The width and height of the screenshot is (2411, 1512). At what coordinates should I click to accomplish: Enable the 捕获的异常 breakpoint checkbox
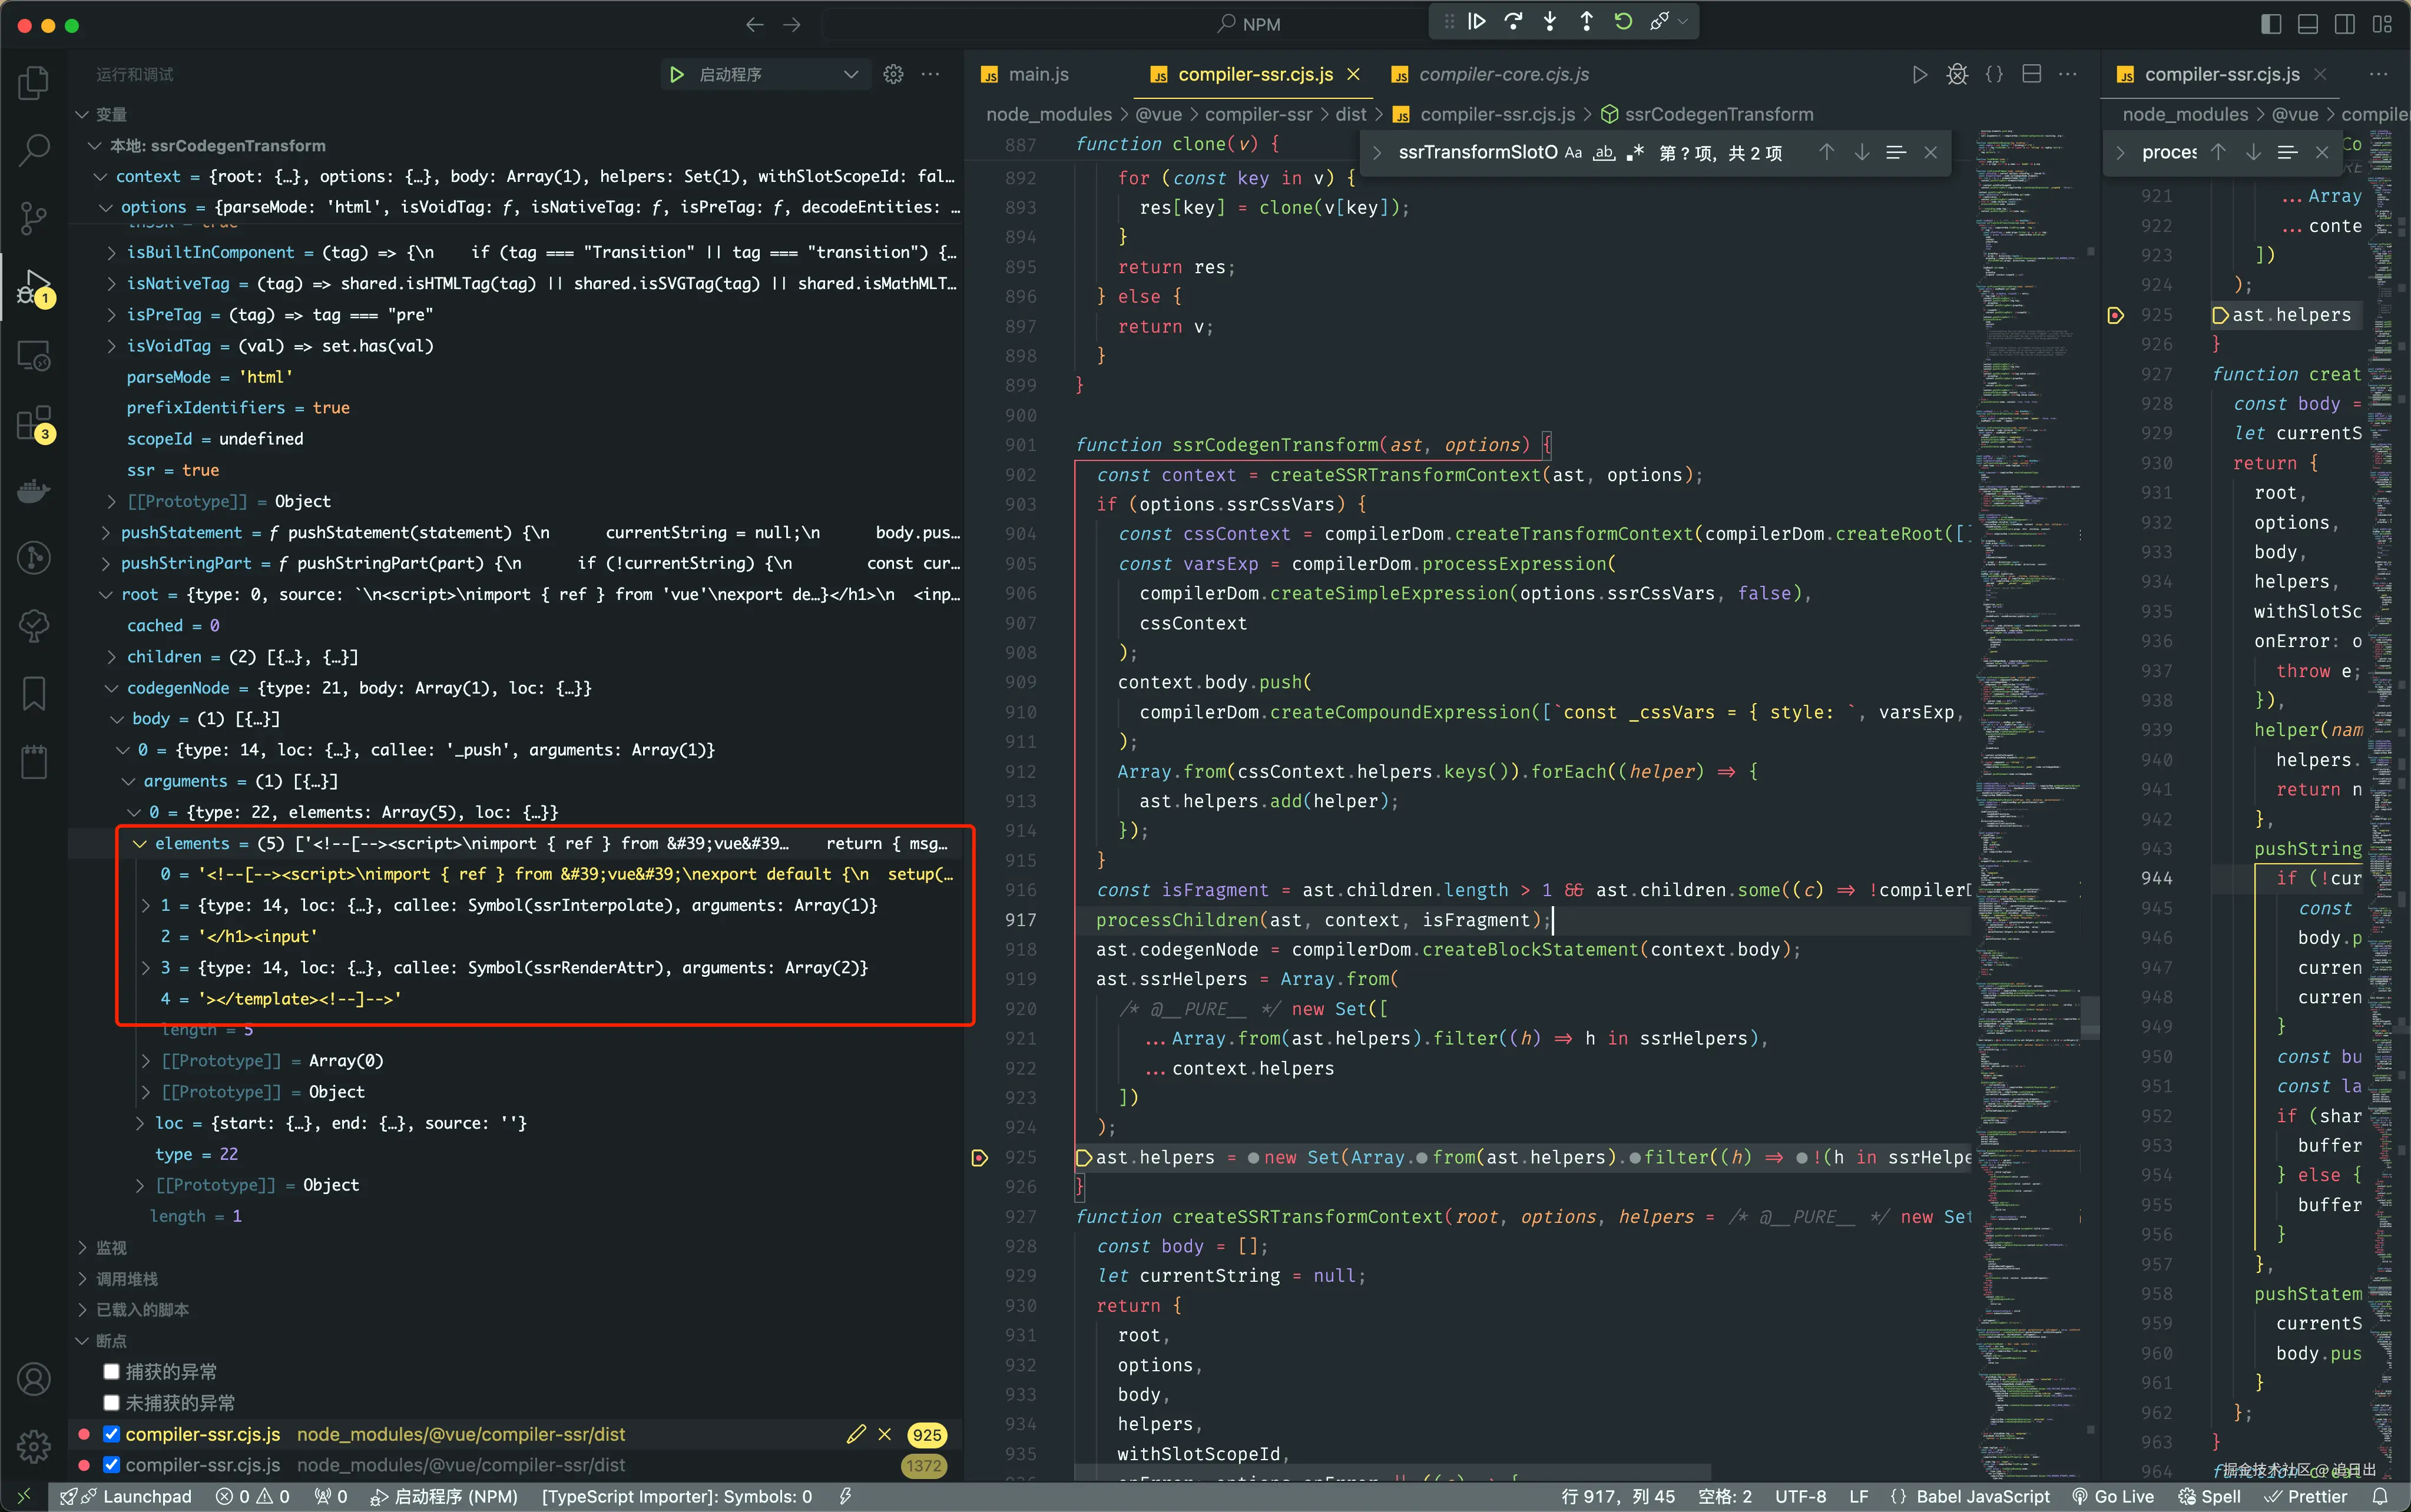pos(112,1371)
